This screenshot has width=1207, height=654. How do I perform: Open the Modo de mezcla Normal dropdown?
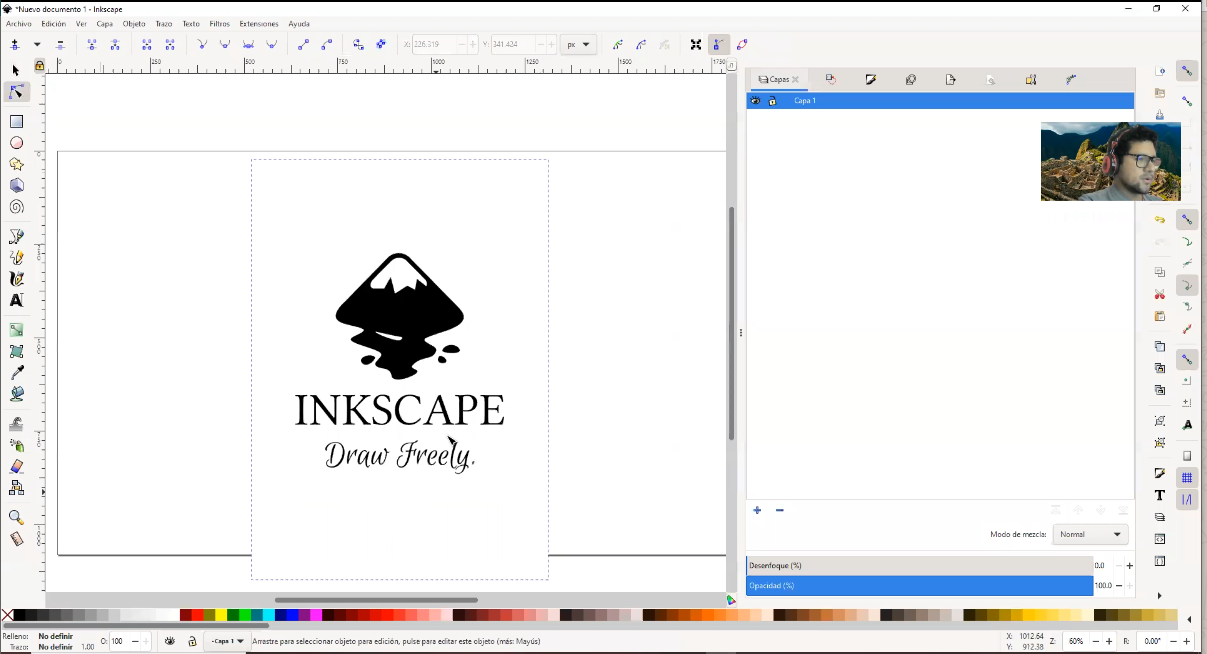point(1090,534)
